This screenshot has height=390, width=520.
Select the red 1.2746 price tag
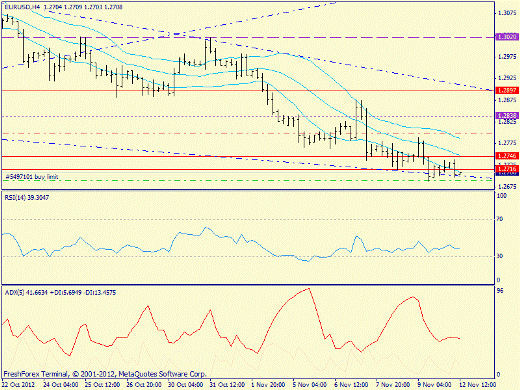point(507,156)
